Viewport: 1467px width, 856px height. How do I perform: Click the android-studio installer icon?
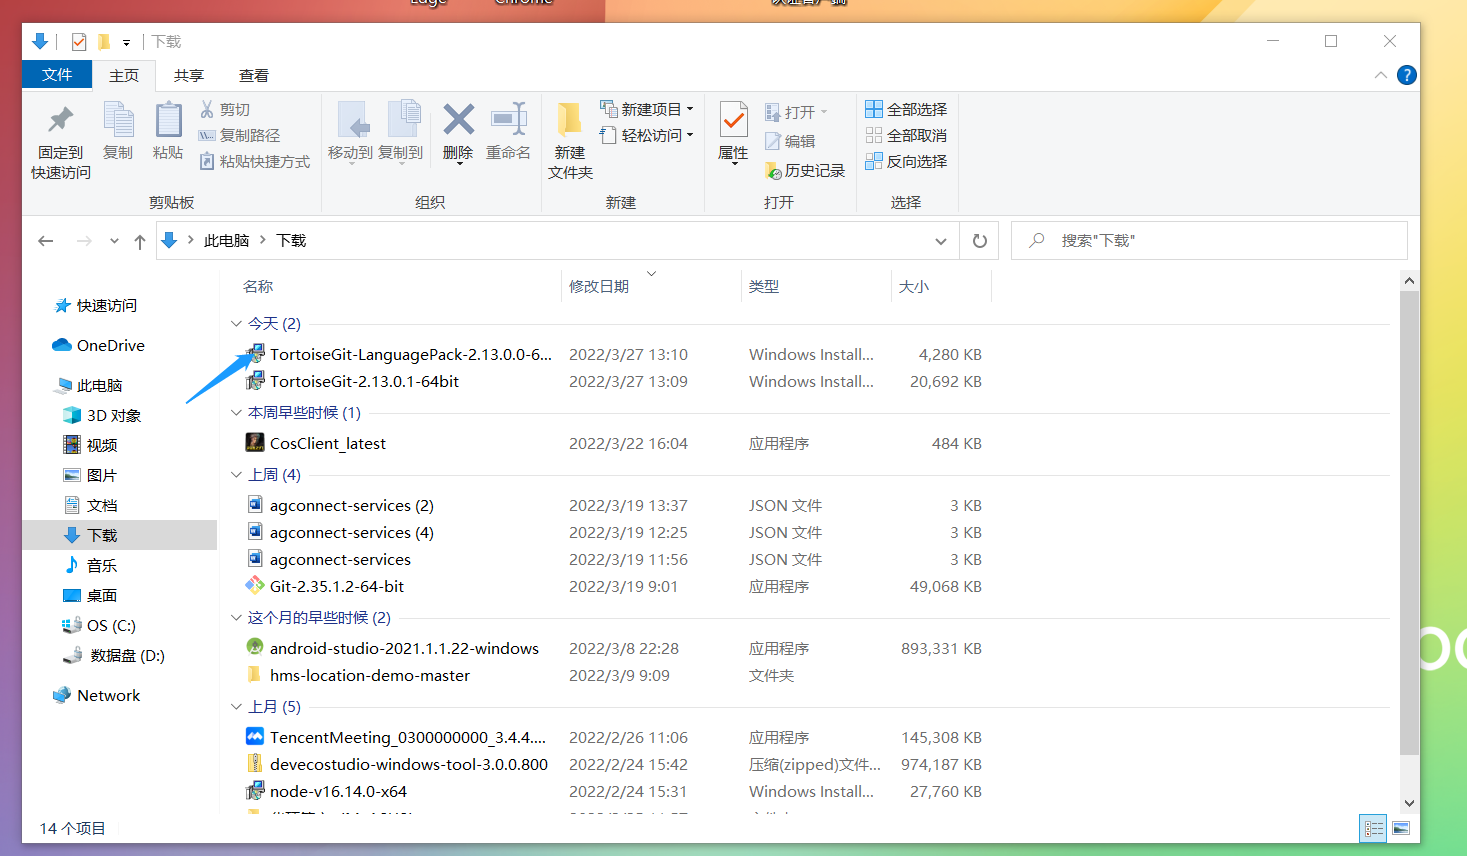click(x=255, y=647)
